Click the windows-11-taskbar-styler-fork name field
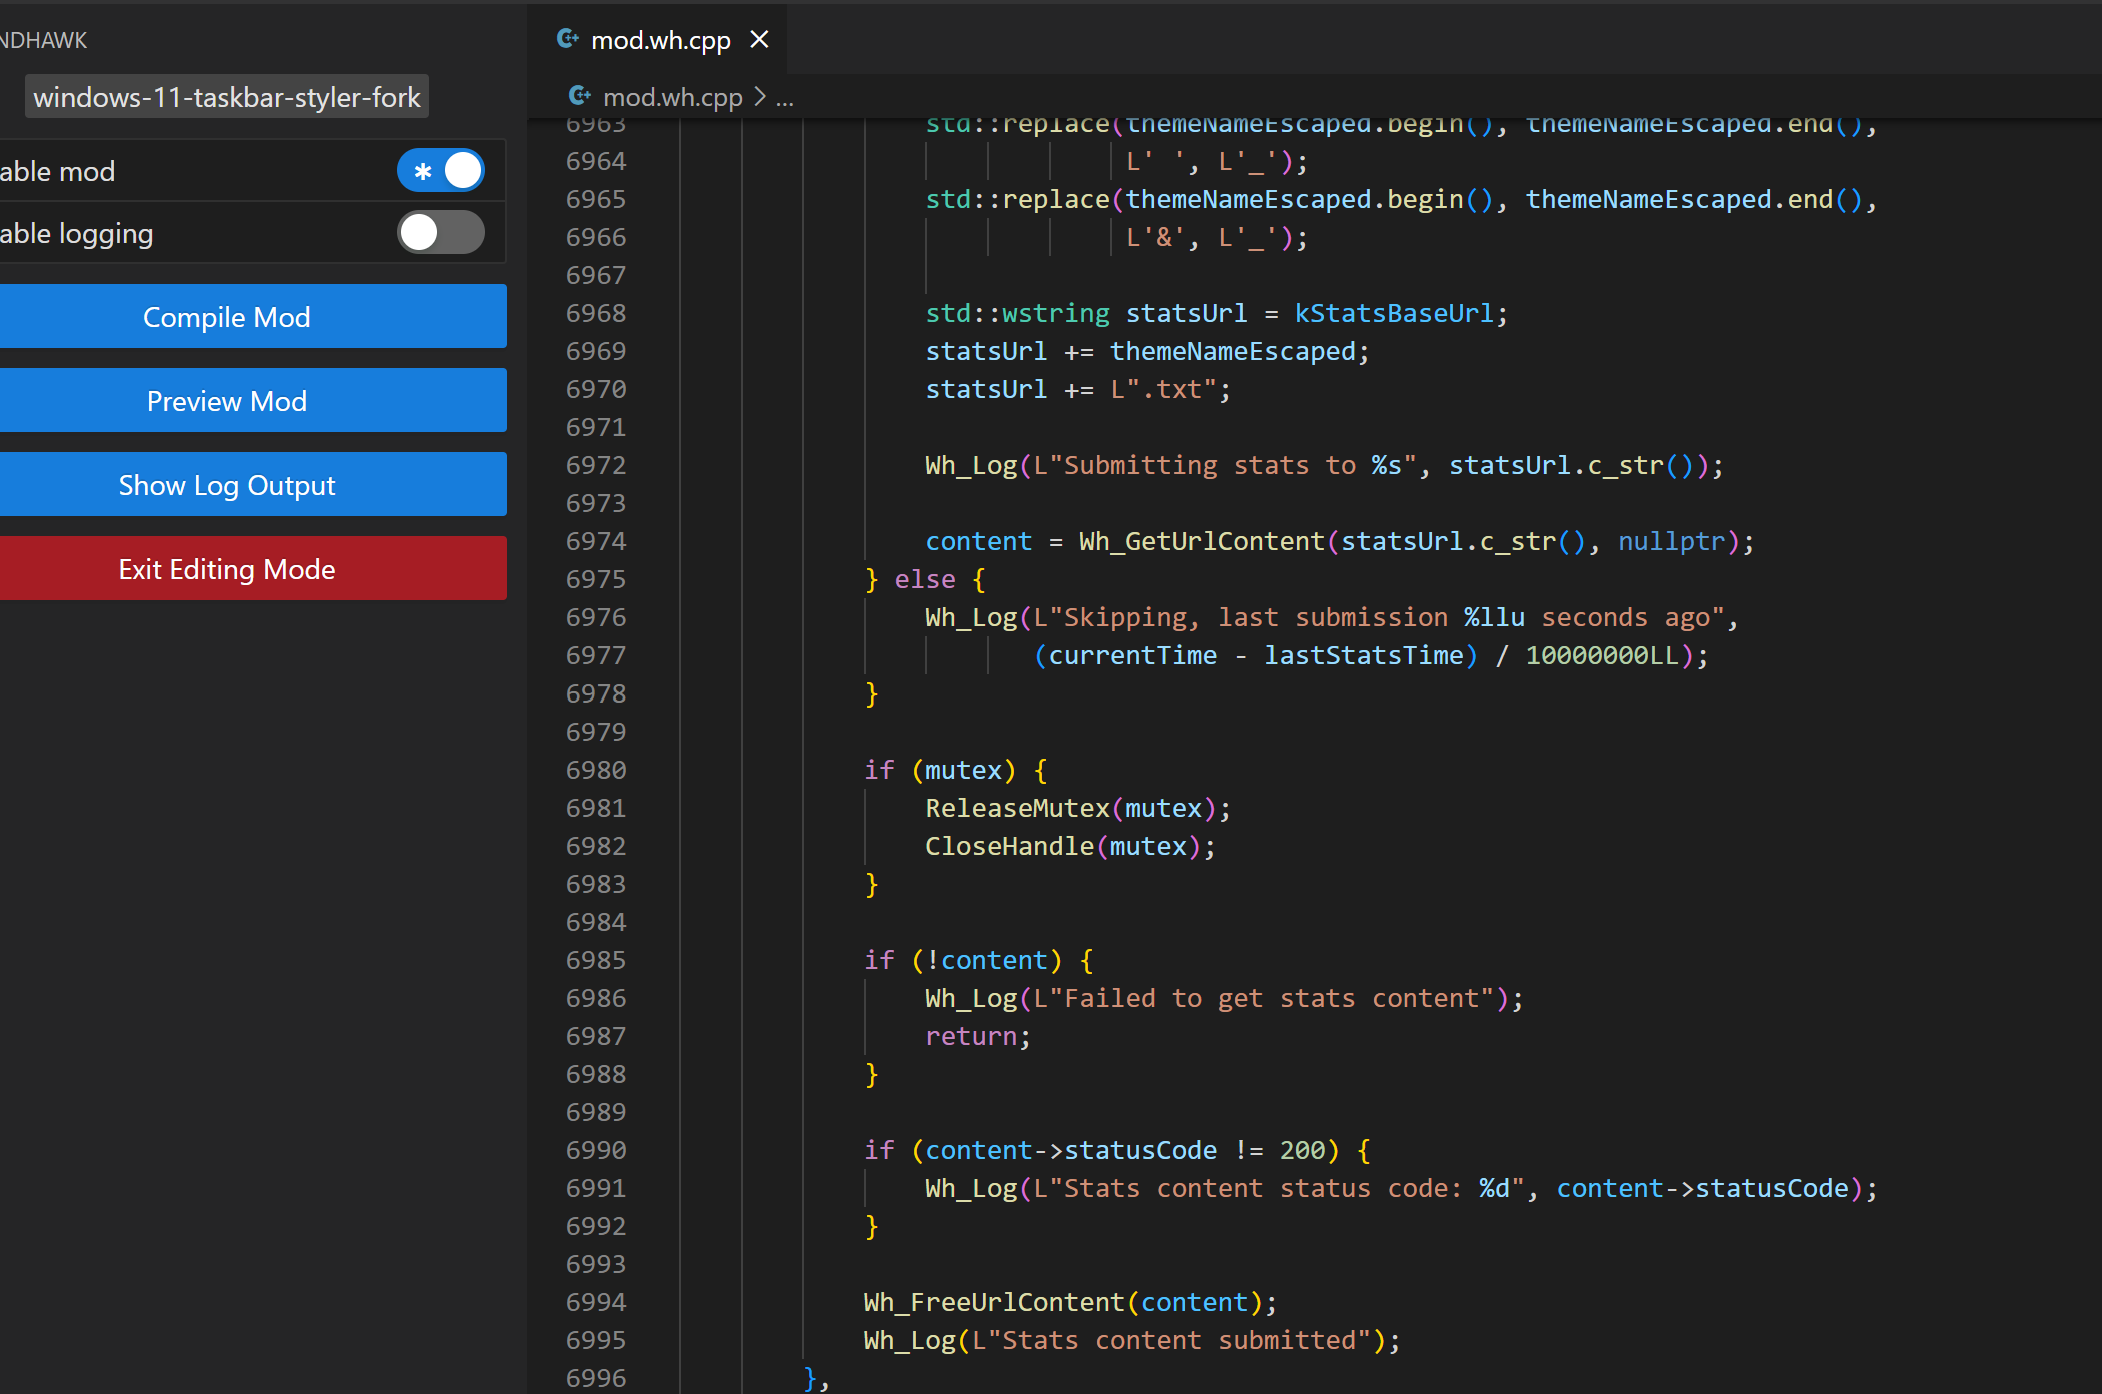 tap(227, 97)
